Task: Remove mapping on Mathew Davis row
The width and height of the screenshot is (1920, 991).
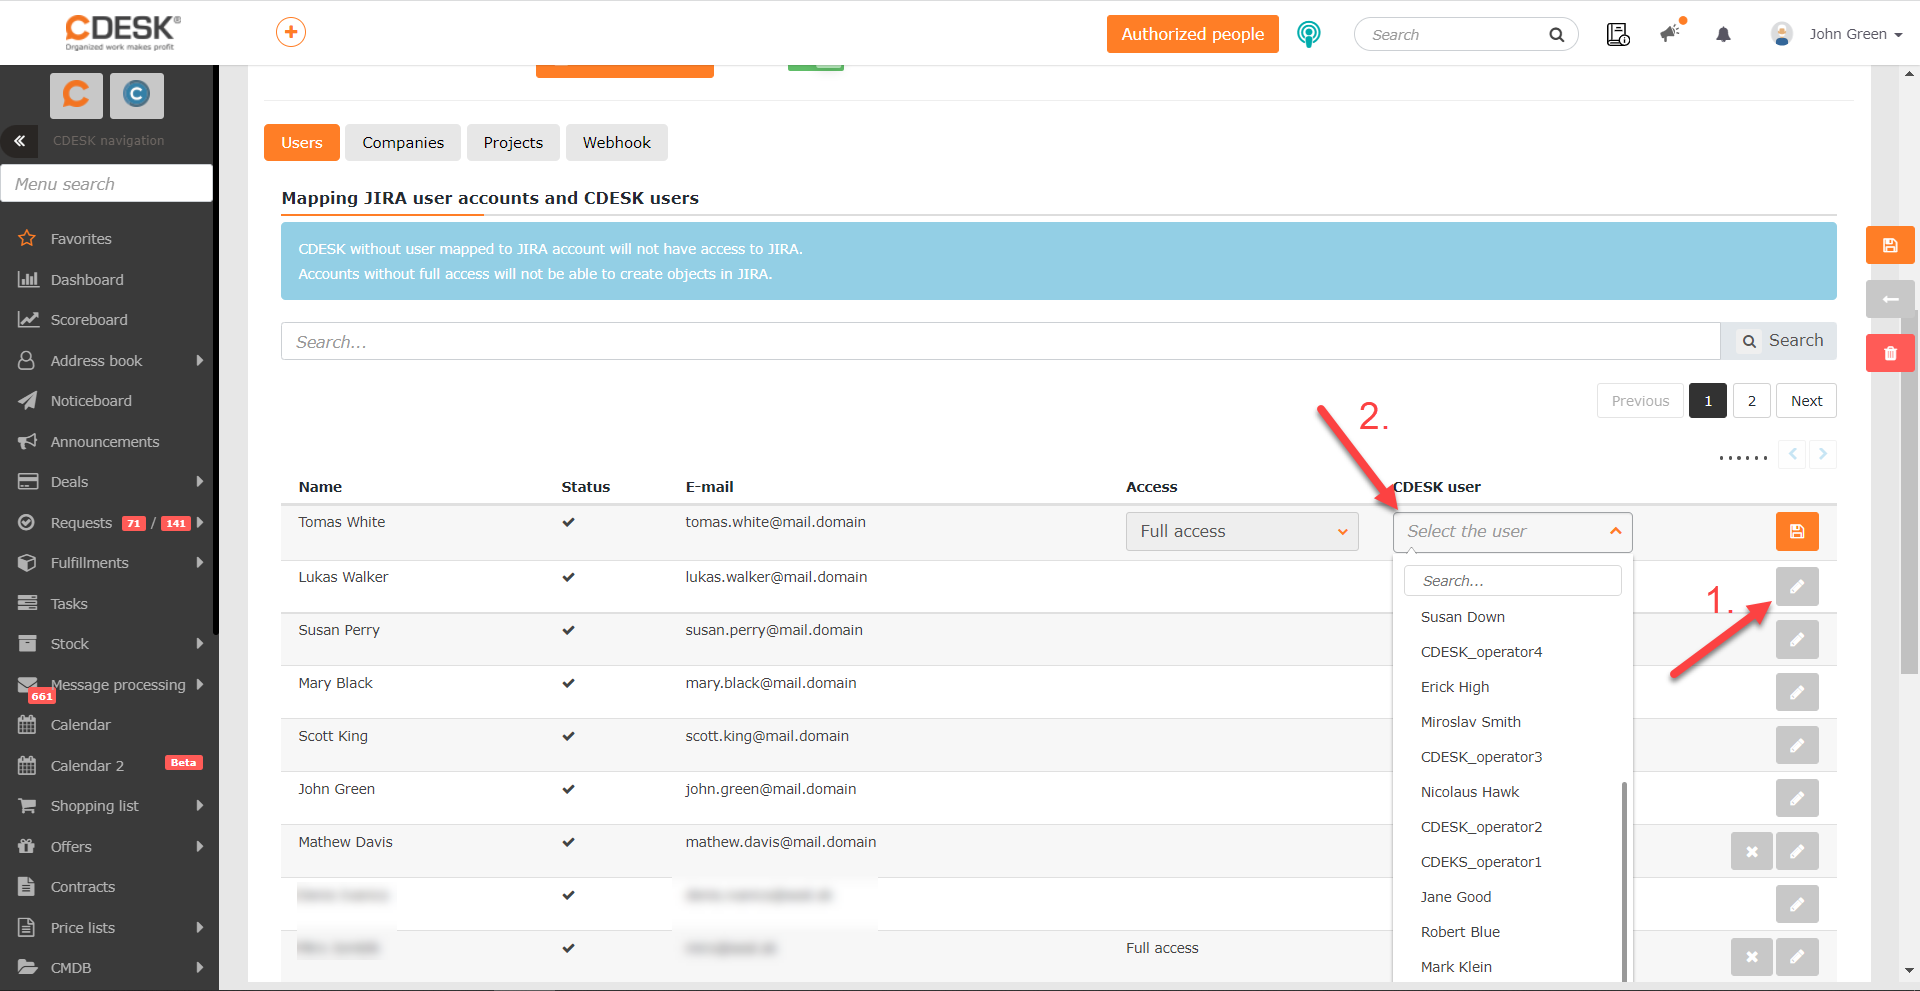Action: pyautogui.click(x=1751, y=851)
